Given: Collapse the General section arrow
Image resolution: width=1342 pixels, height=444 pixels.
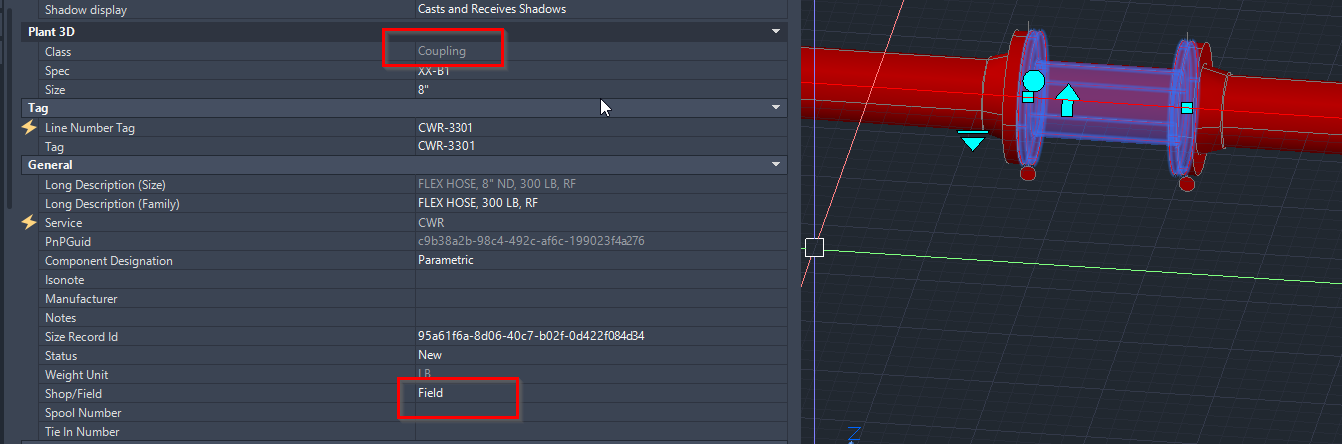Looking at the screenshot, I should point(775,165).
